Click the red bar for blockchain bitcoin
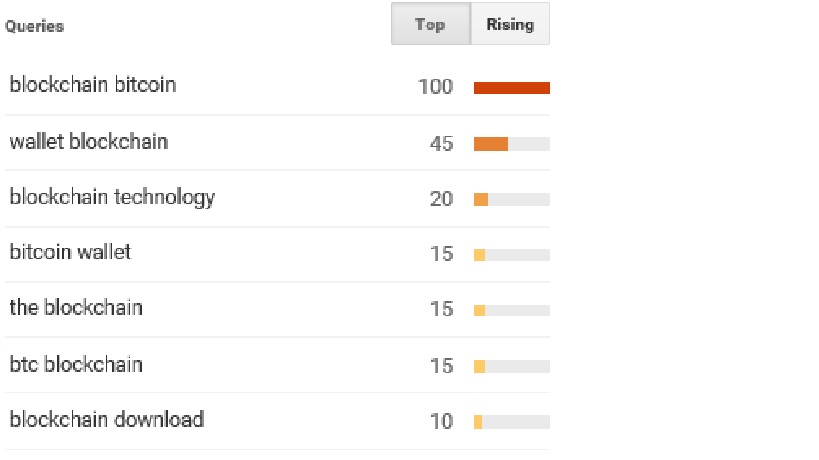819x460 pixels. pyautogui.click(x=512, y=88)
